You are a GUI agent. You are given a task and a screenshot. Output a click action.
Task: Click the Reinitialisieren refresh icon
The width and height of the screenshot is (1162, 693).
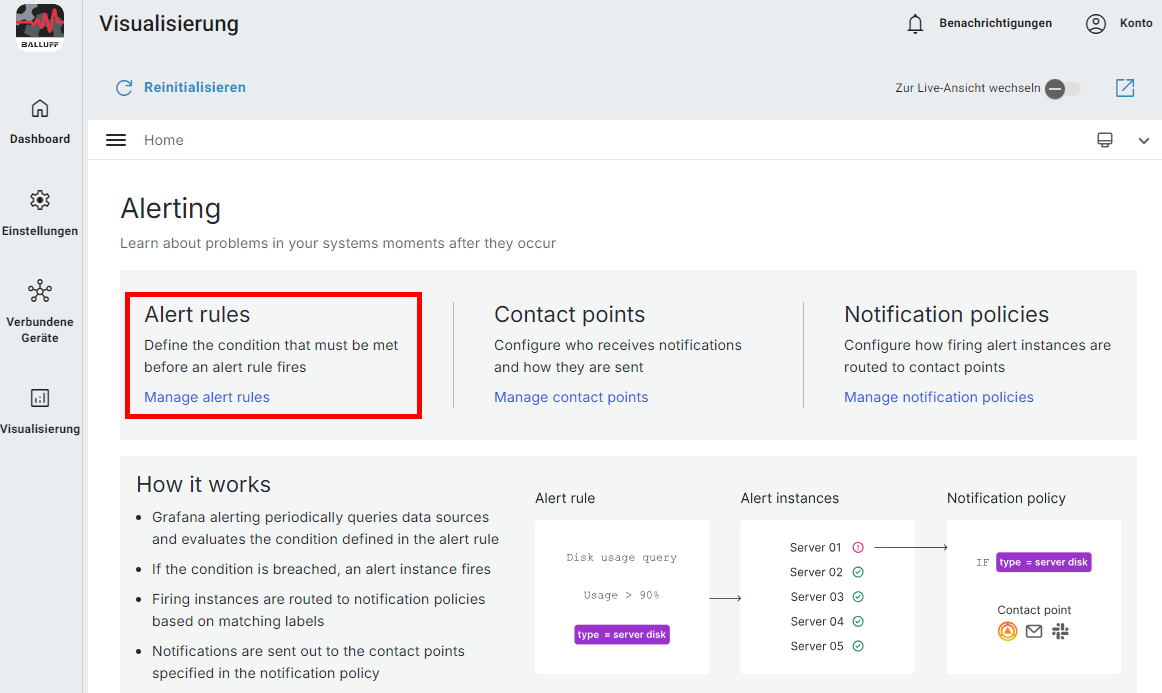pos(124,88)
